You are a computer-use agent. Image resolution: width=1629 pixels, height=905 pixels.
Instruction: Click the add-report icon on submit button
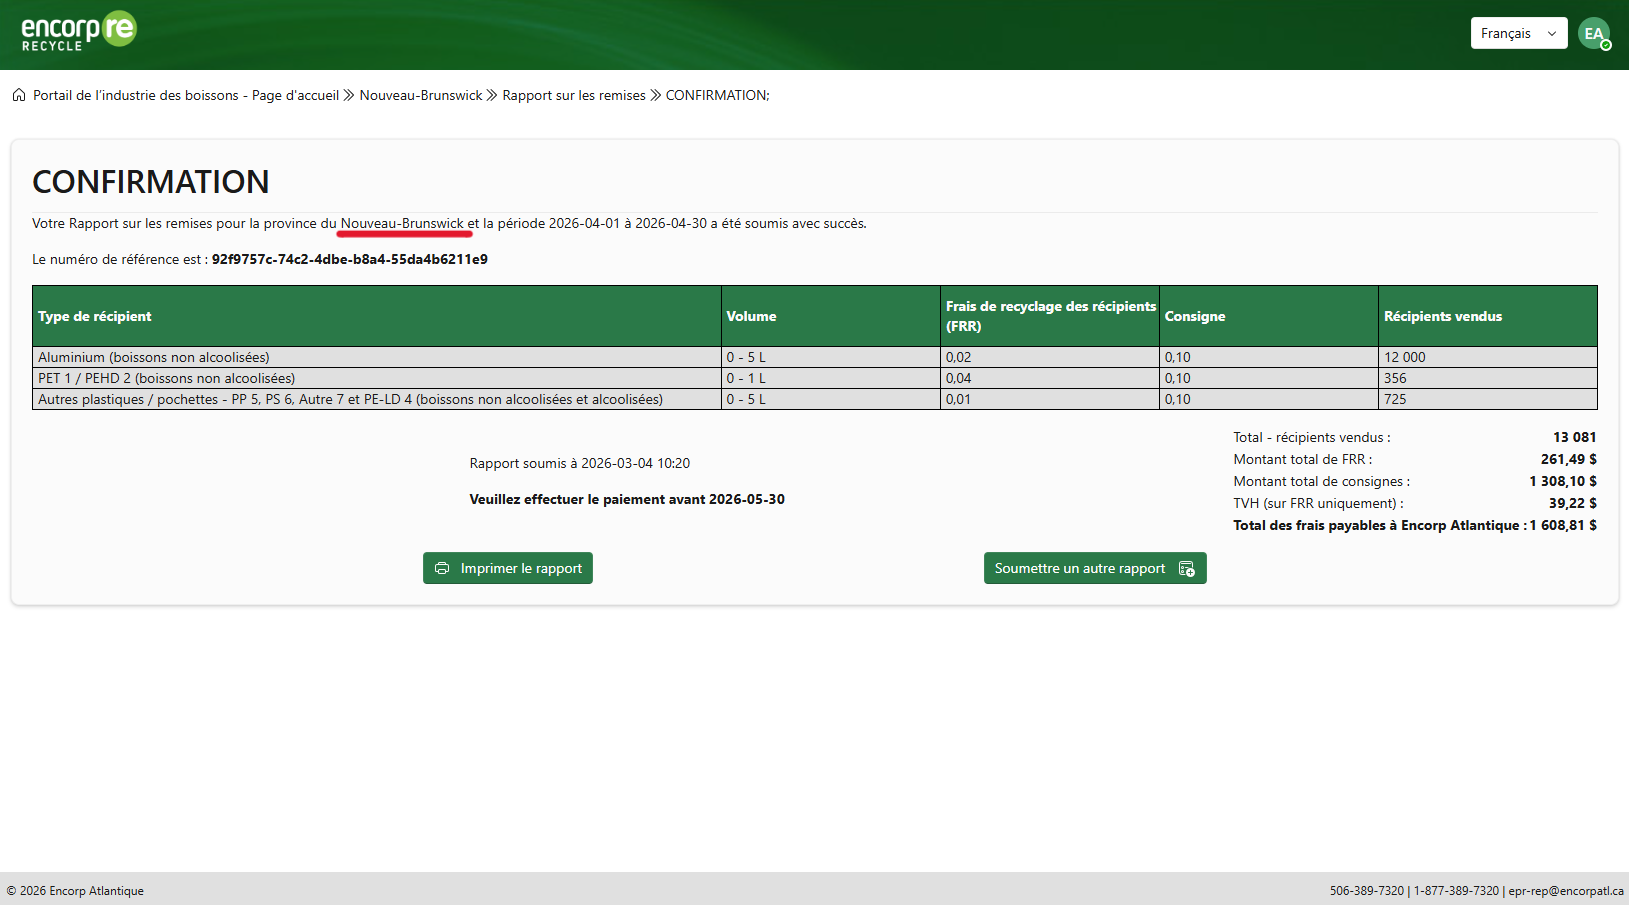1187,568
